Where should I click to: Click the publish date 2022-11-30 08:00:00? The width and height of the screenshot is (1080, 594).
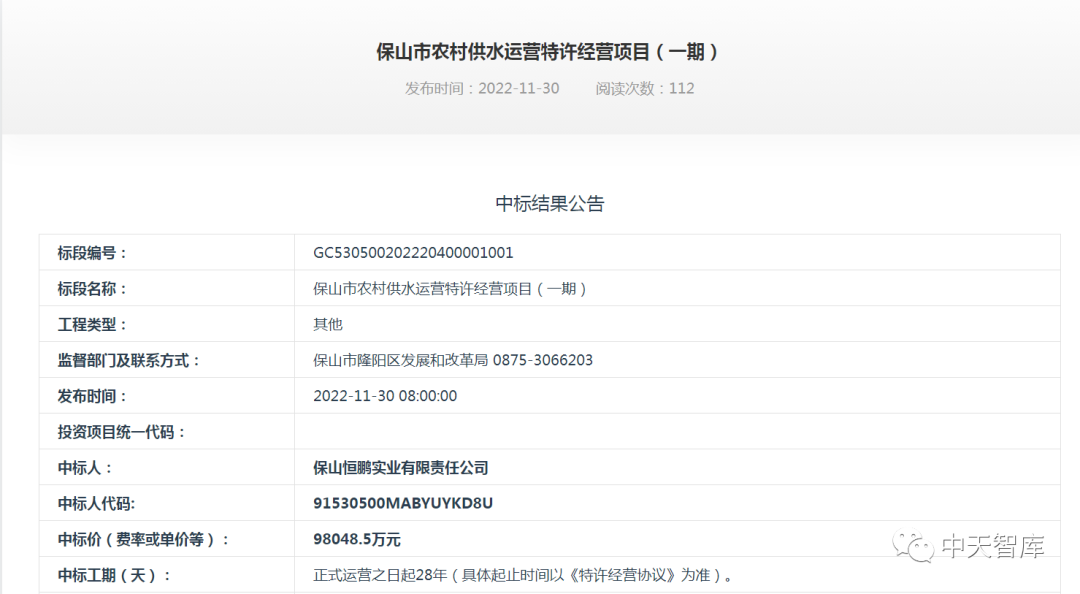pyautogui.click(x=382, y=396)
